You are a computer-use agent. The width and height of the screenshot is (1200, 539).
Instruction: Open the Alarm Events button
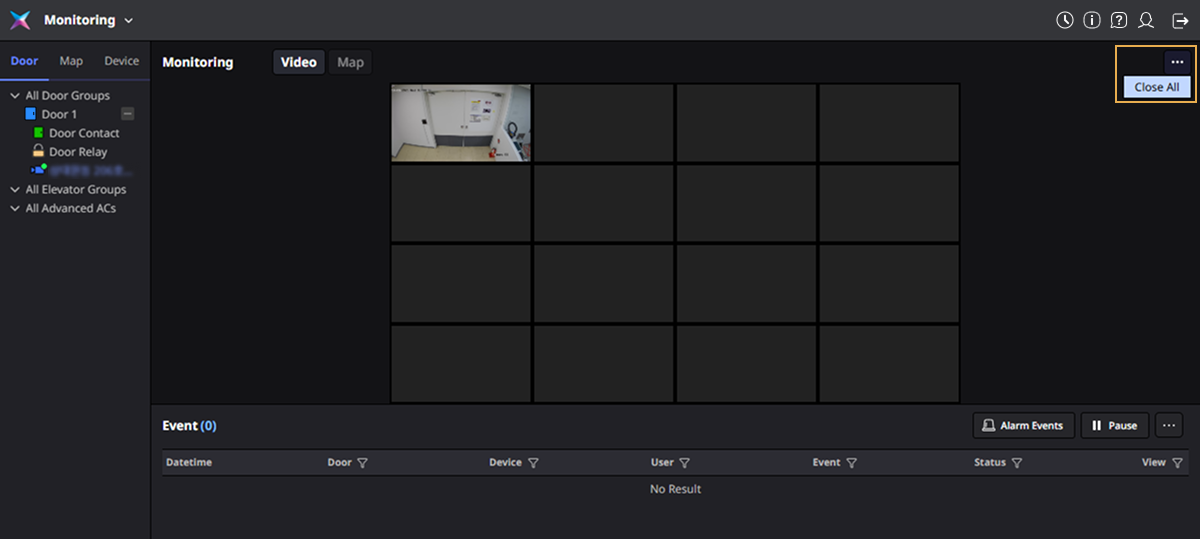point(1023,425)
